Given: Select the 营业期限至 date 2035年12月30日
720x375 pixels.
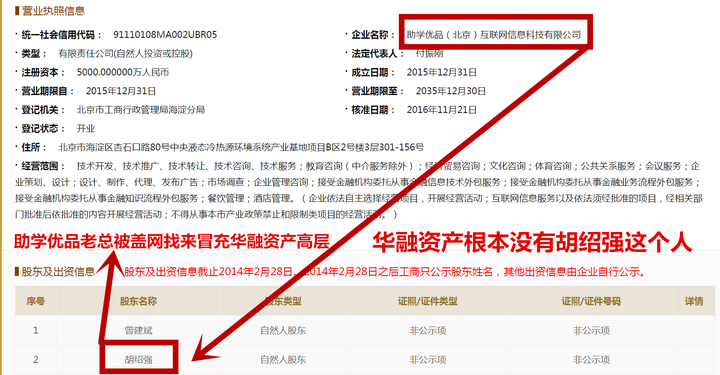Looking at the screenshot, I should pos(451,91).
